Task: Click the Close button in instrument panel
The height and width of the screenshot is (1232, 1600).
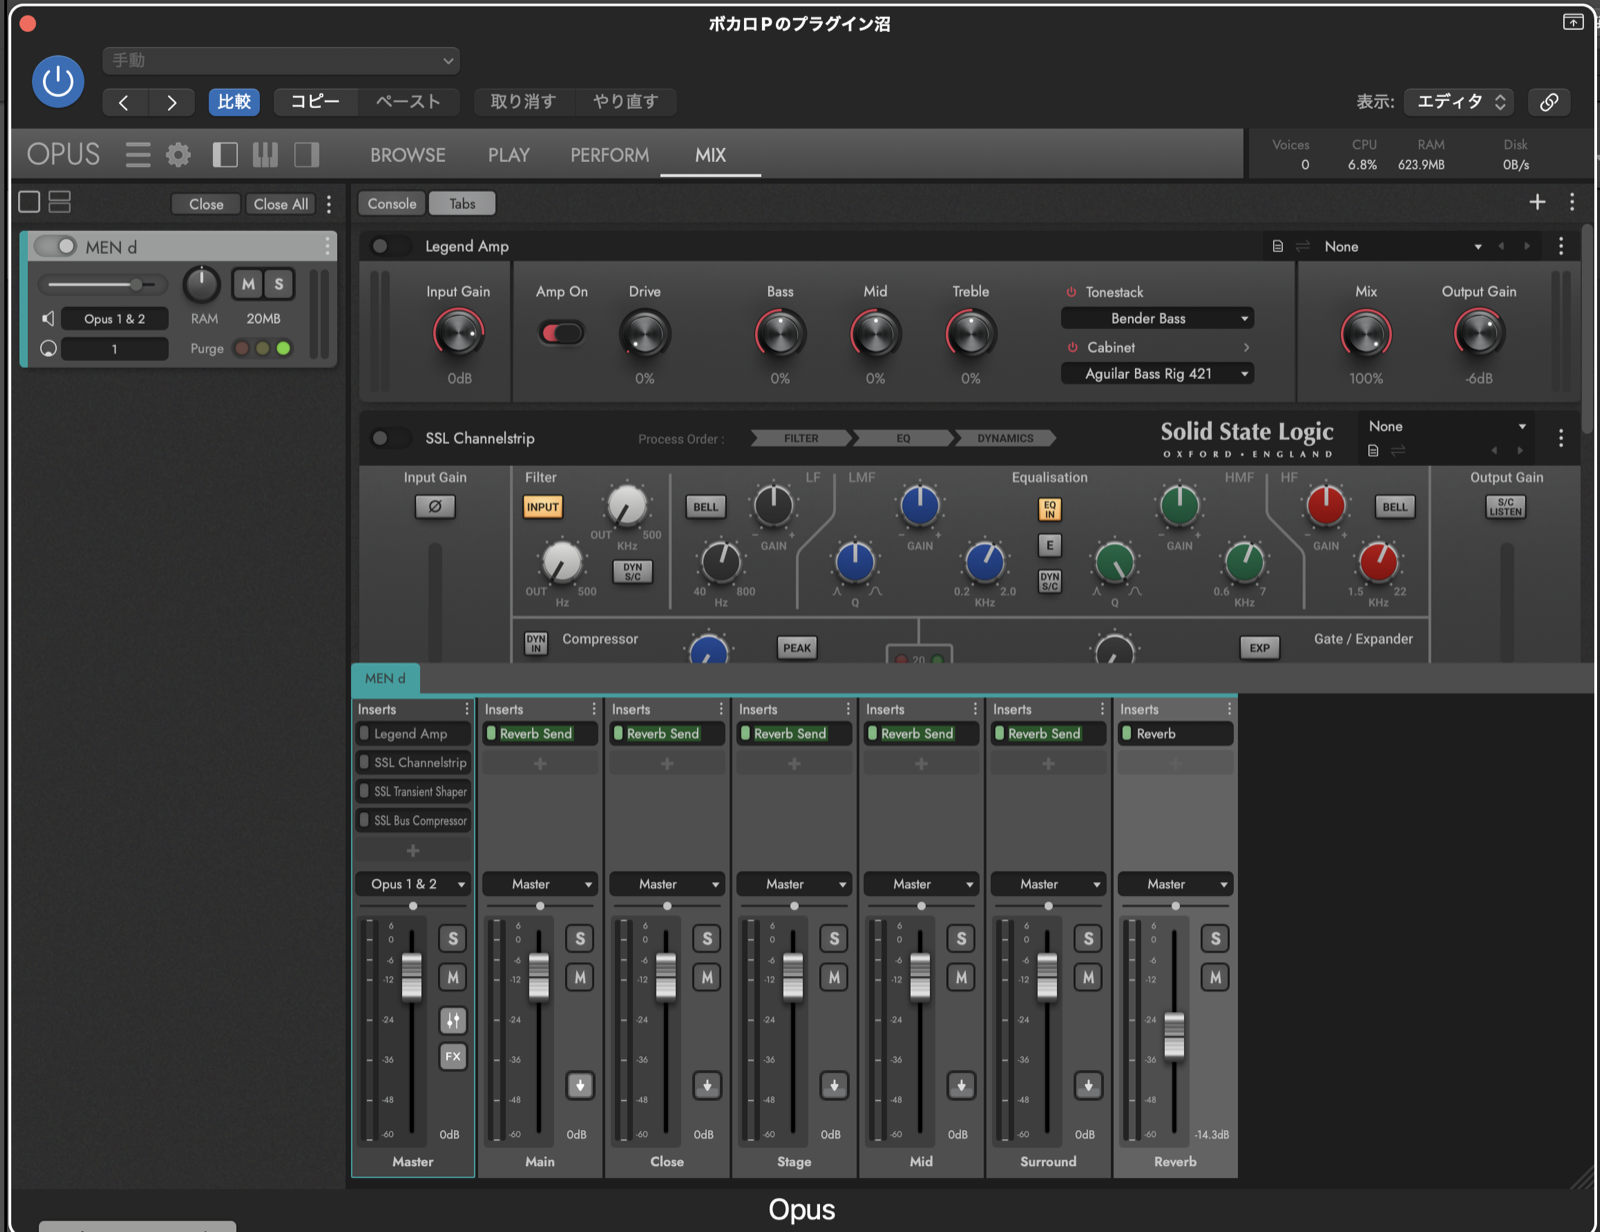Action: click(206, 204)
